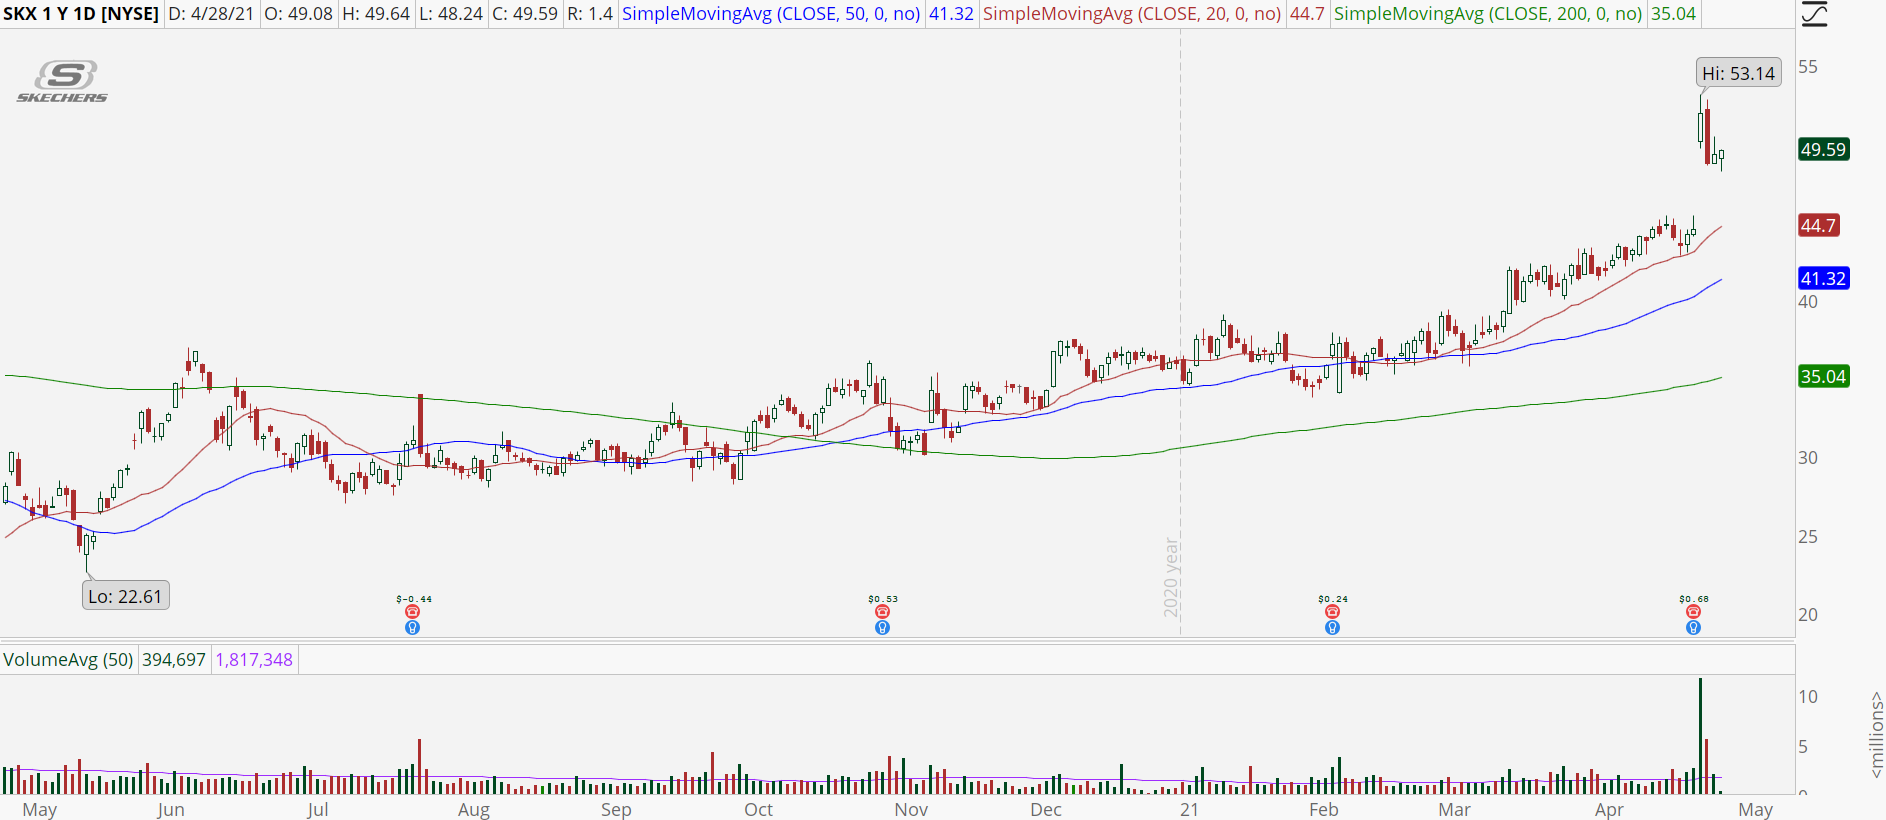Click the close price C: 49.59 in header
The width and height of the screenshot is (1886, 820).
pos(525,14)
